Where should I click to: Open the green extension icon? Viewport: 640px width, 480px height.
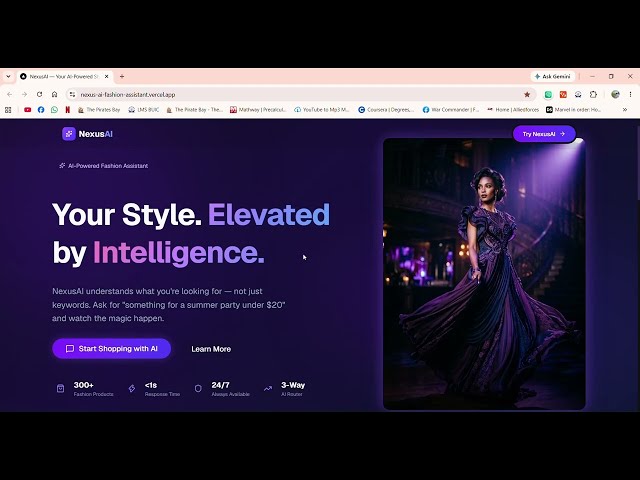(x=548, y=94)
